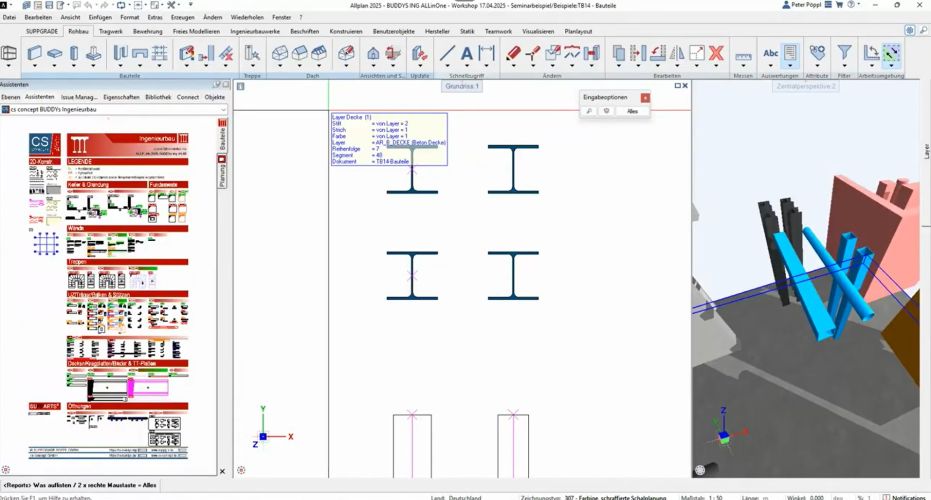Click the Notifications button in status bar
The width and height of the screenshot is (931, 500).
[x=905, y=497]
